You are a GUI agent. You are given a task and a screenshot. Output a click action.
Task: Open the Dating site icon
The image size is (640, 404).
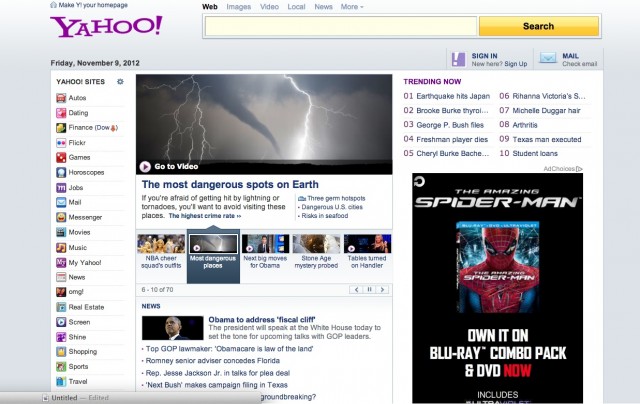coord(61,113)
